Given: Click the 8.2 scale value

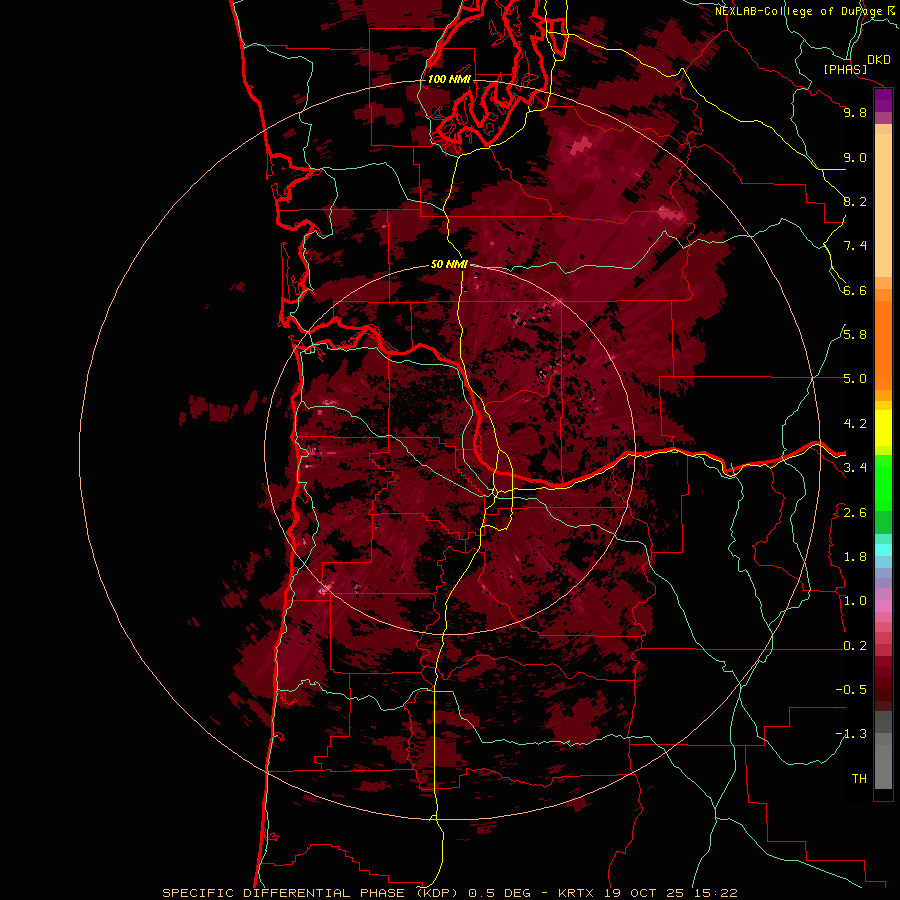Looking at the screenshot, I should (855, 201).
